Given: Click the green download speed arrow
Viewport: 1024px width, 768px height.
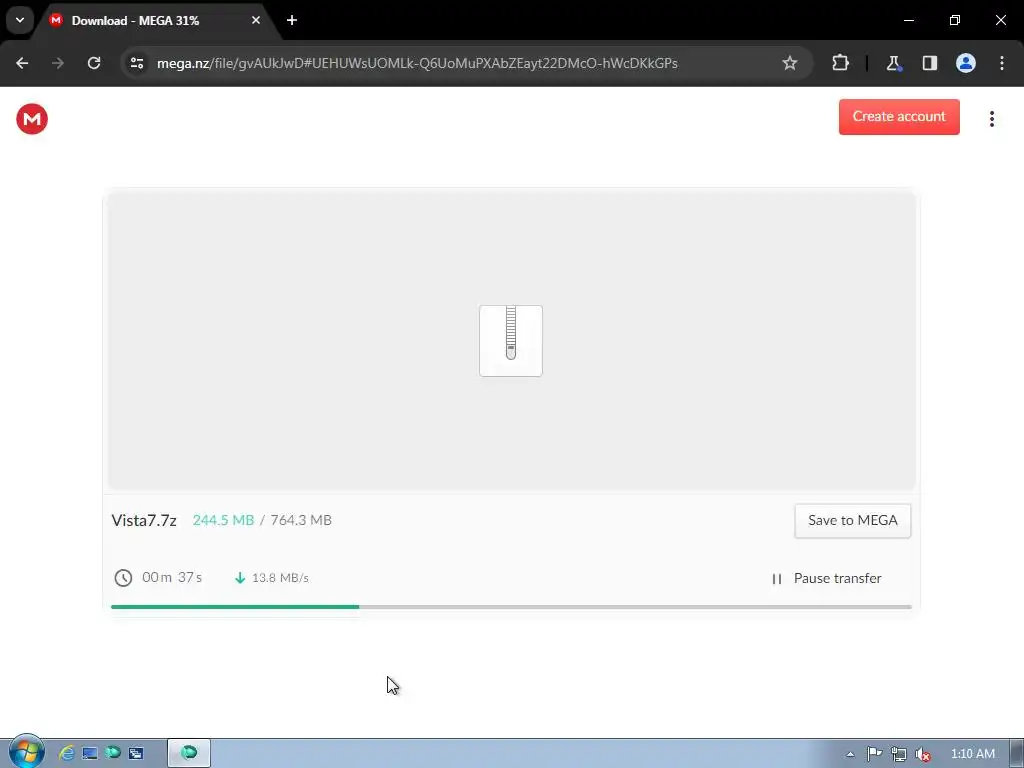Looking at the screenshot, I should coord(240,578).
